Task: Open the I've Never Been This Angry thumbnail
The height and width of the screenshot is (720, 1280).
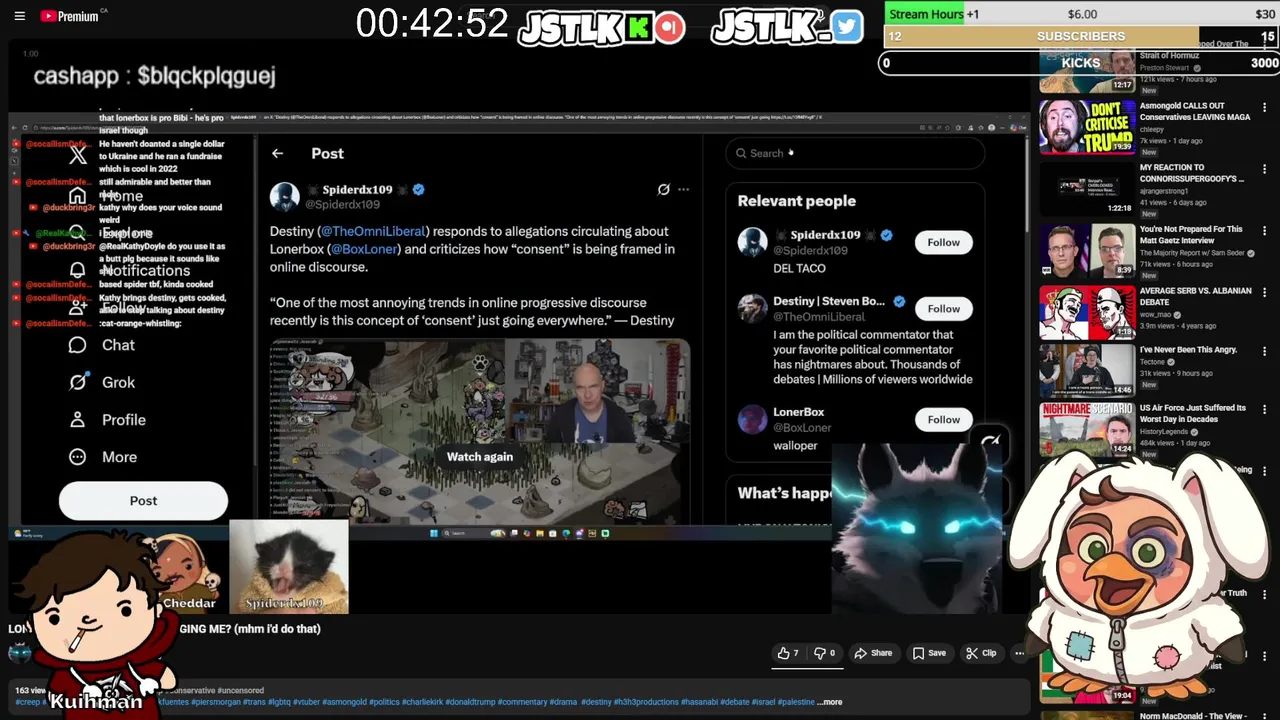Action: (1086, 371)
